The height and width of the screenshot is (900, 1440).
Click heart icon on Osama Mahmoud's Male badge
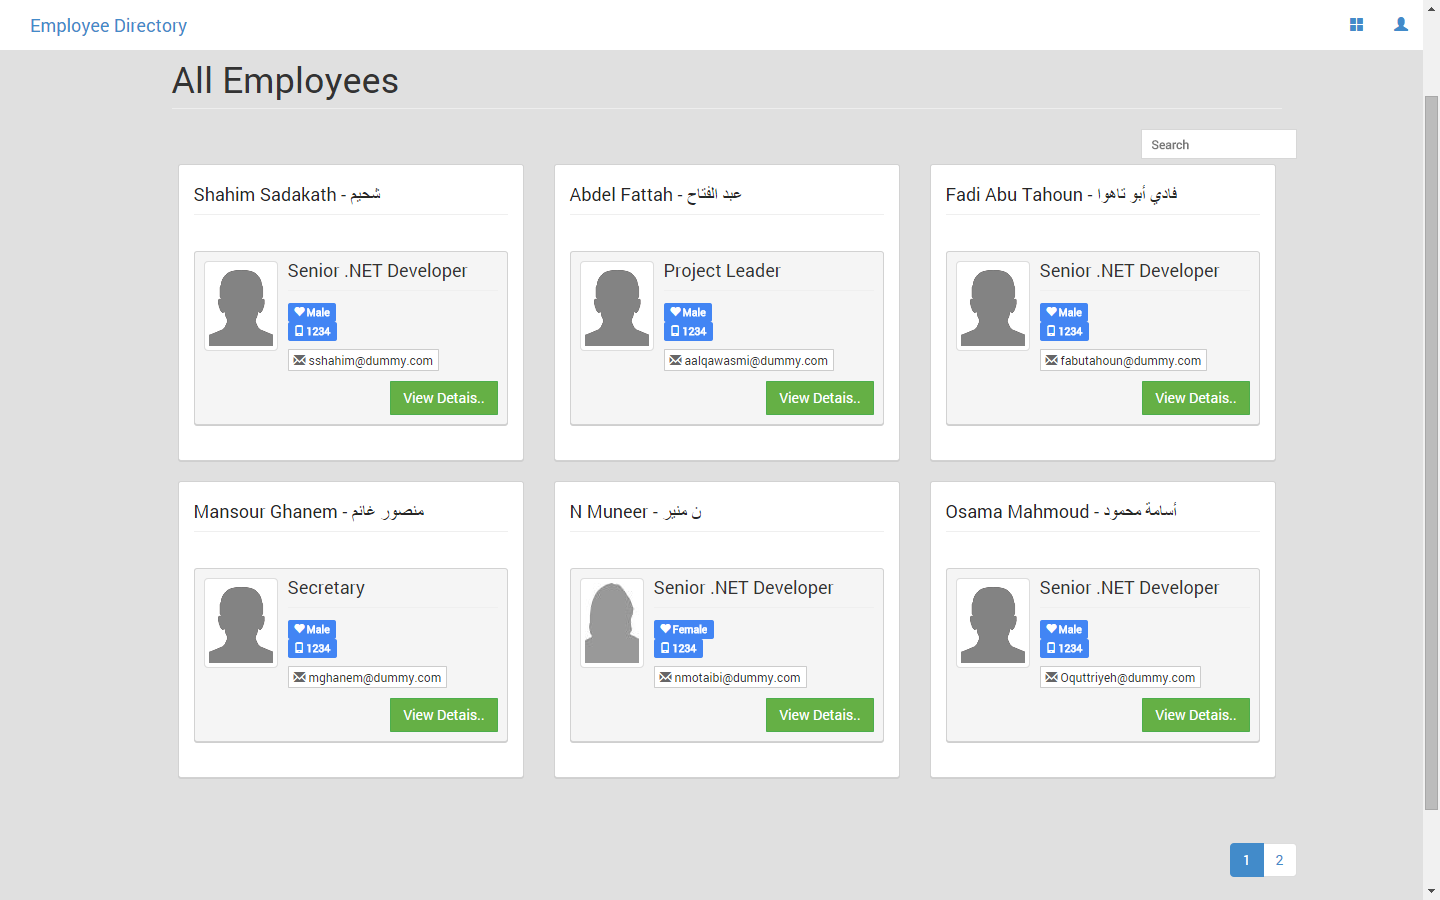pos(1051,629)
